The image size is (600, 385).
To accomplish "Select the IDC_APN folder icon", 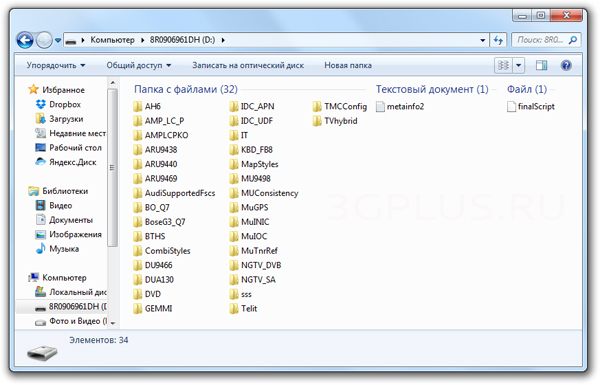I will point(234,106).
